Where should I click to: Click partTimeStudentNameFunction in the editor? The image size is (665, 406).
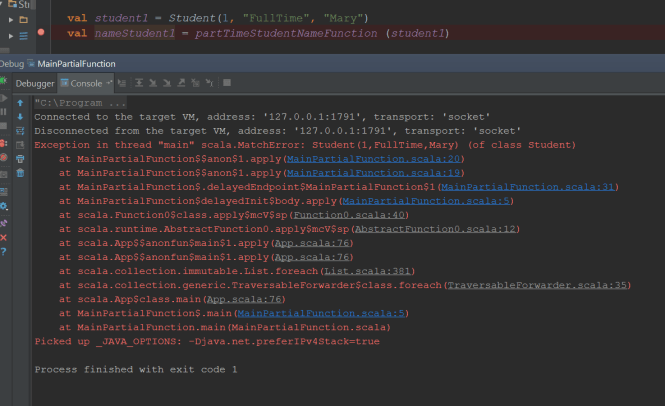coord(286,33)
